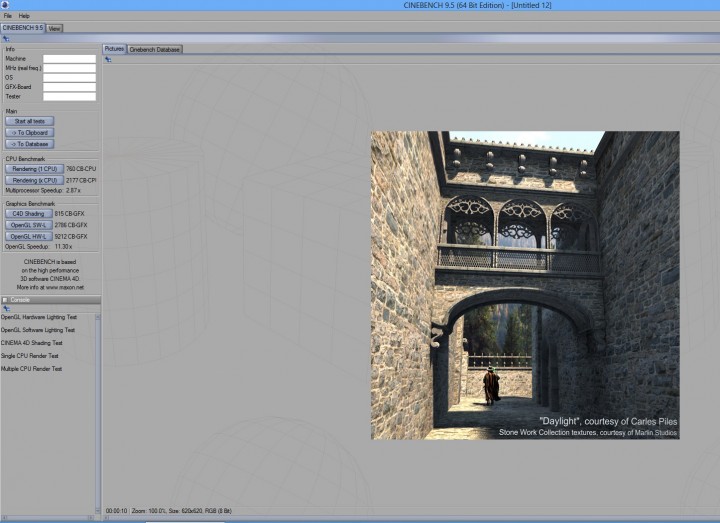Click the pin icon under the Console header

6,309
